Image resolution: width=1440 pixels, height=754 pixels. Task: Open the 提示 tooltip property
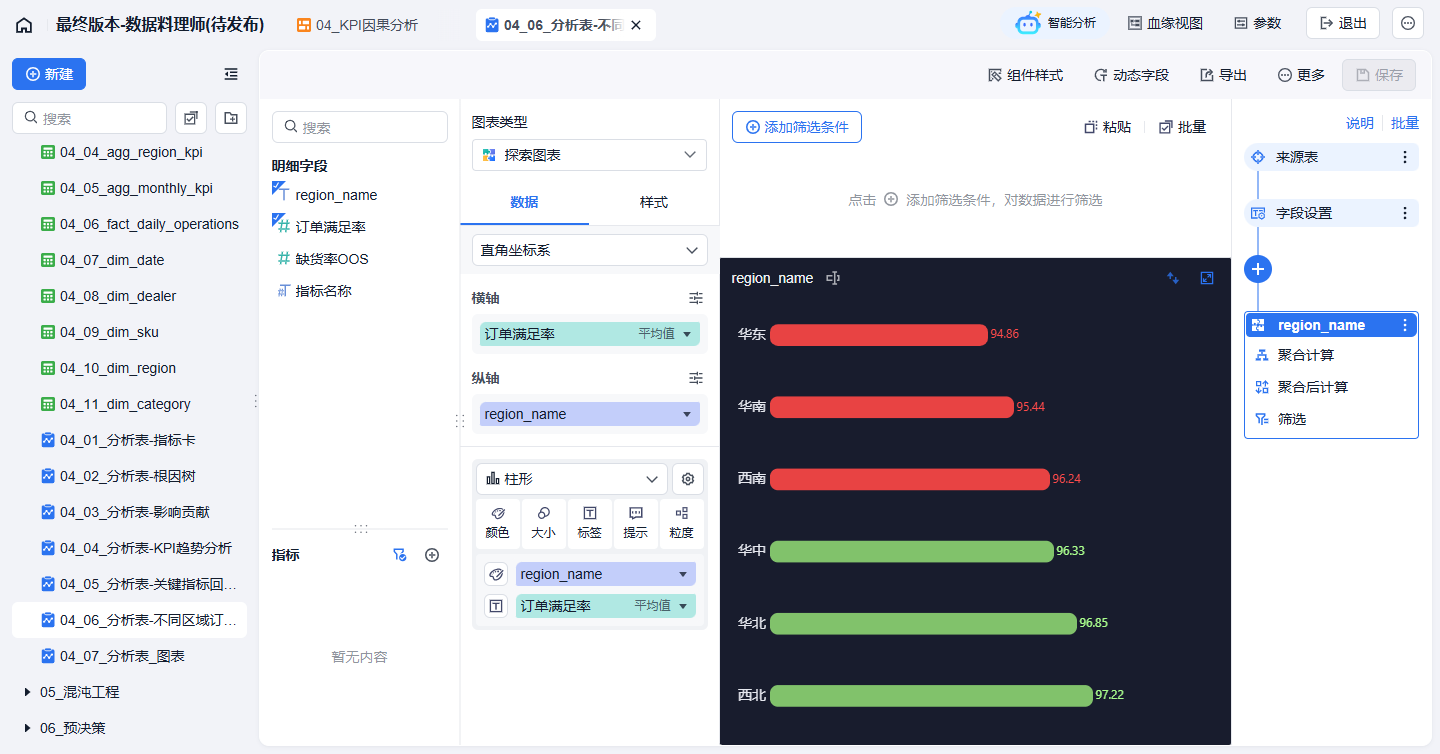[x=636, y=523]
